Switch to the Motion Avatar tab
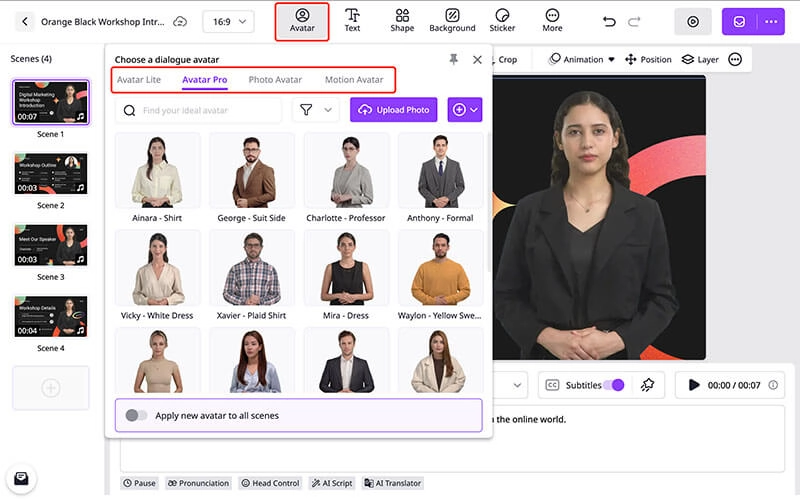Screen dimensions: 800x500 (354, 80)
